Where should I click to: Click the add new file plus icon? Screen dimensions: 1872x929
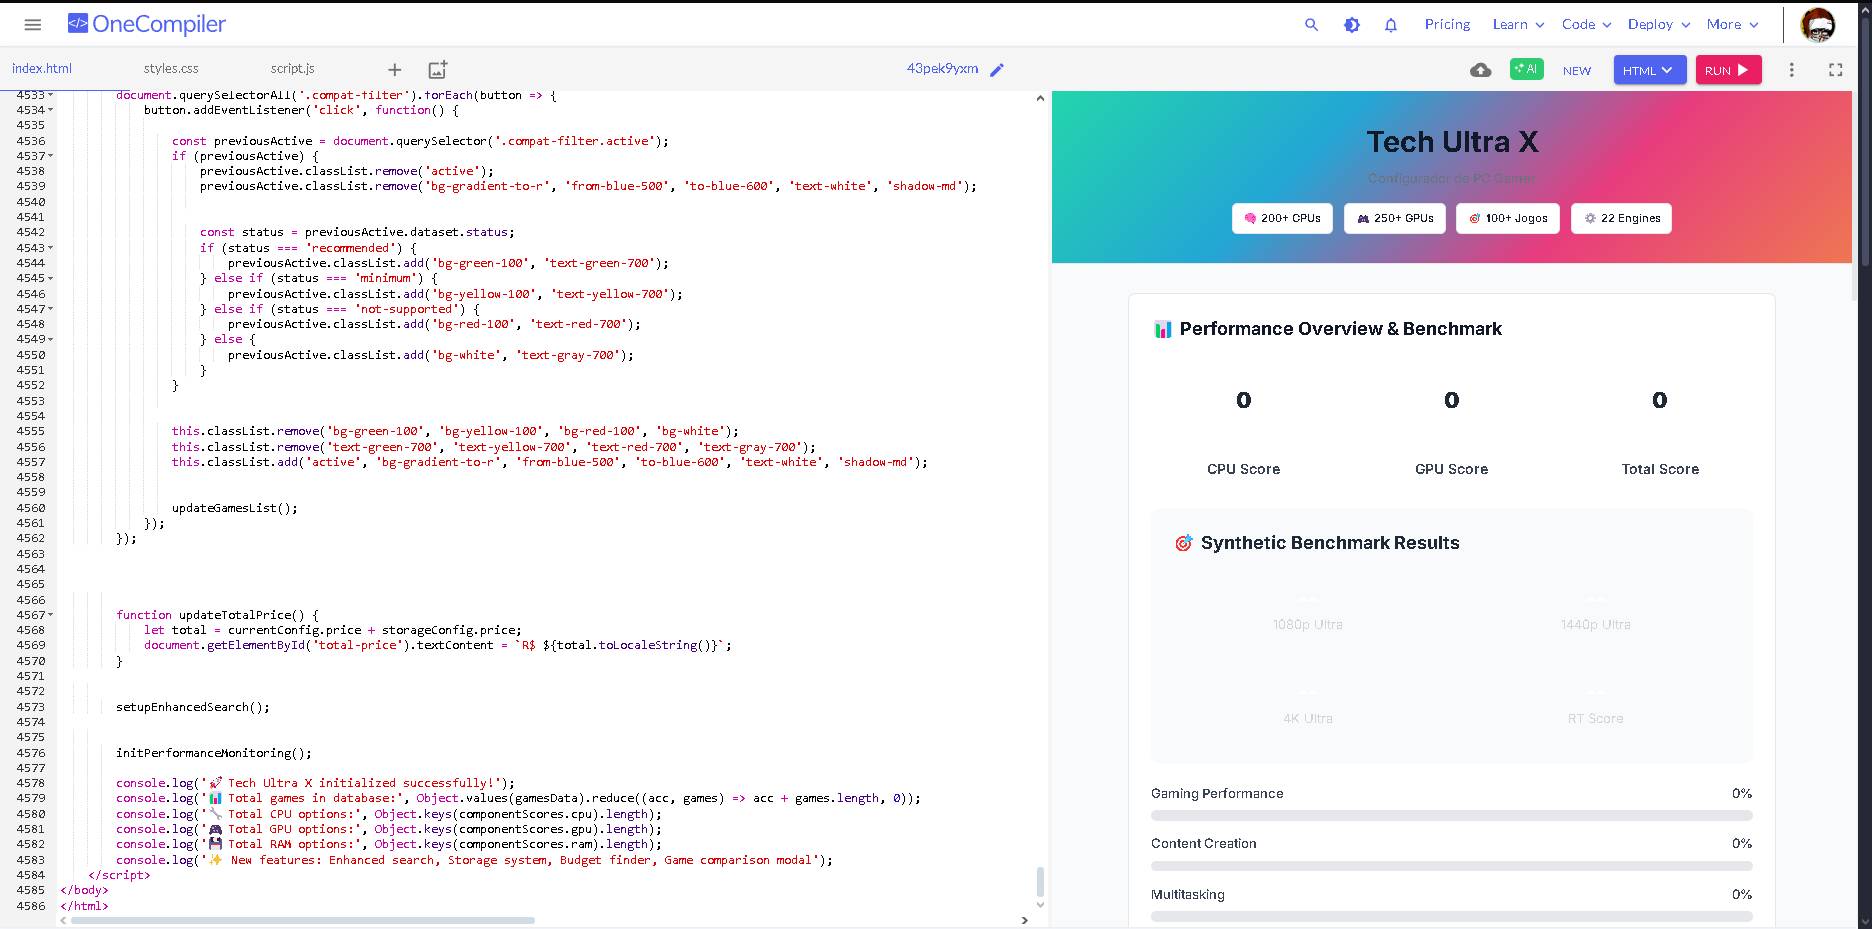point(394,69)
